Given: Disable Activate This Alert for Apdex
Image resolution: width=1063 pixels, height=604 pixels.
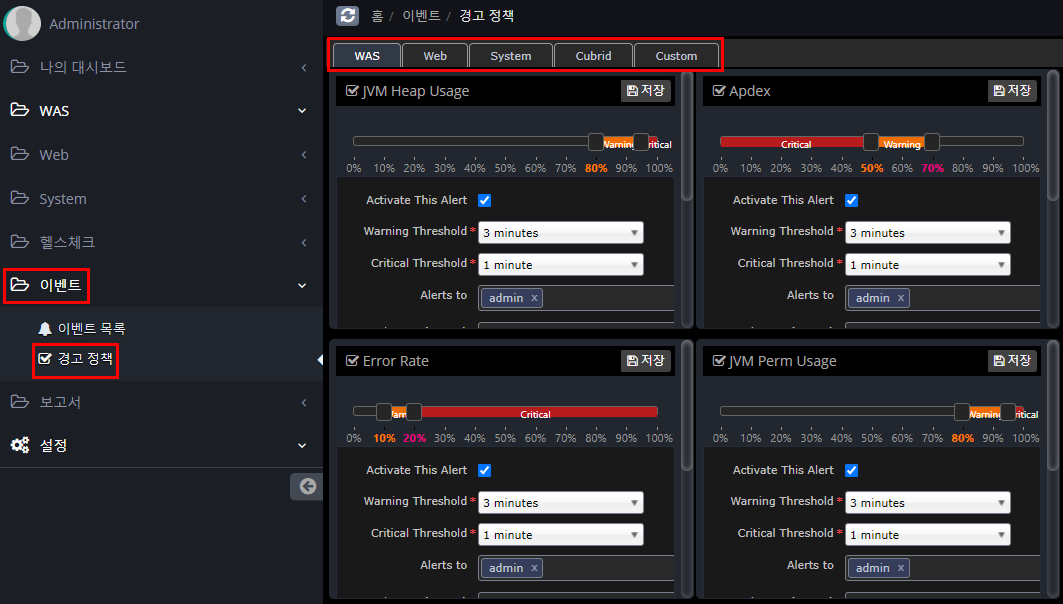Looking at the screenshot, I should [851, 200].
